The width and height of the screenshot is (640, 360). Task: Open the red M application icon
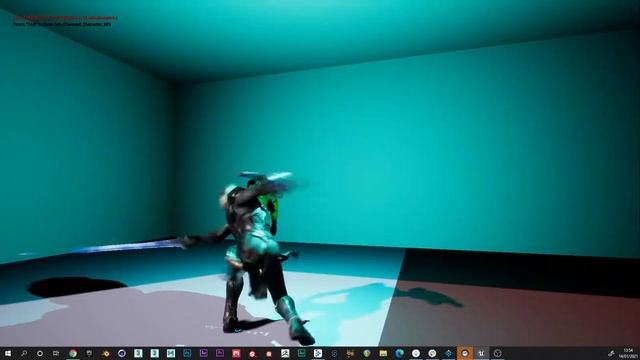pyautogui.click(x=236, y=353)
